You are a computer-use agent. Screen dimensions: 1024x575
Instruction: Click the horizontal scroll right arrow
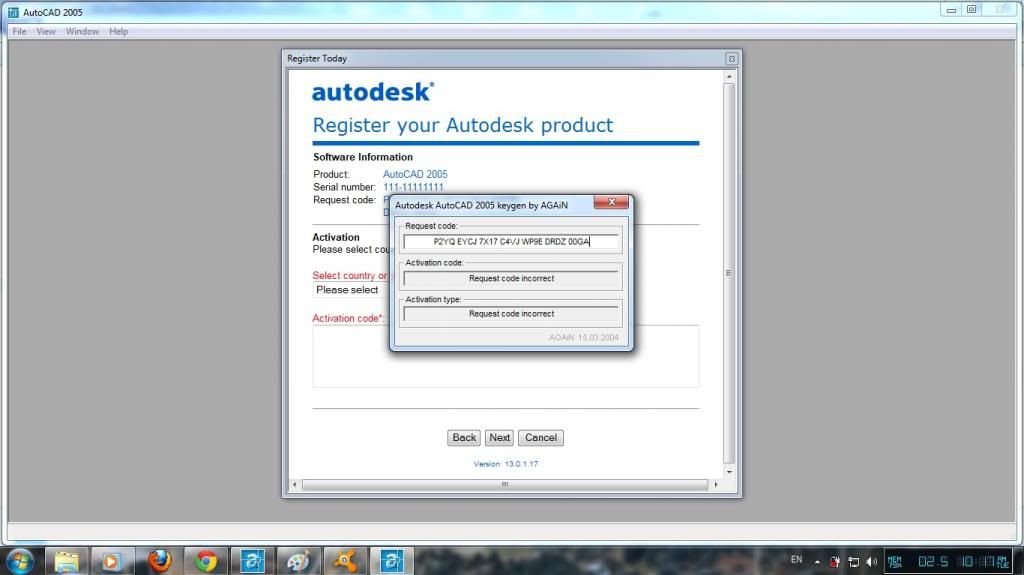click(716, 485)
